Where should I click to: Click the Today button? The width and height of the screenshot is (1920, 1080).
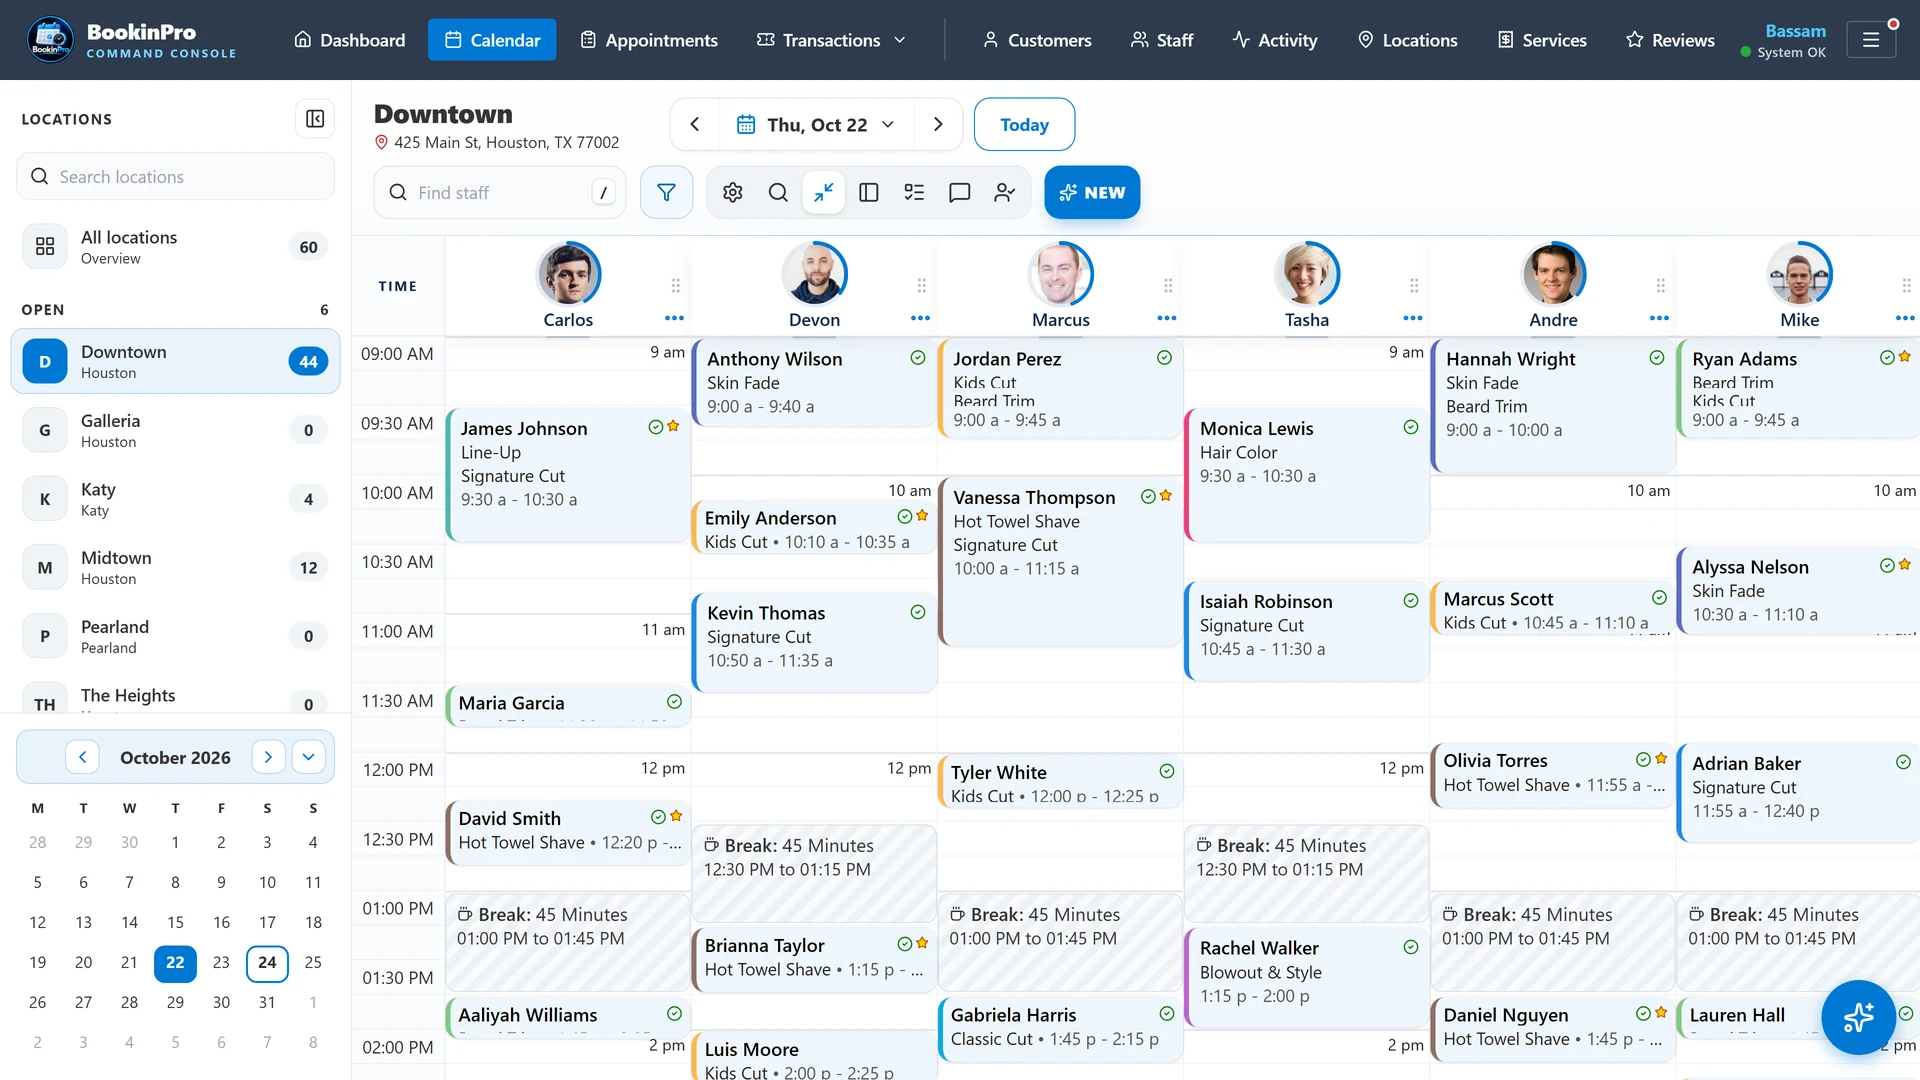(x=1024, y=124)
